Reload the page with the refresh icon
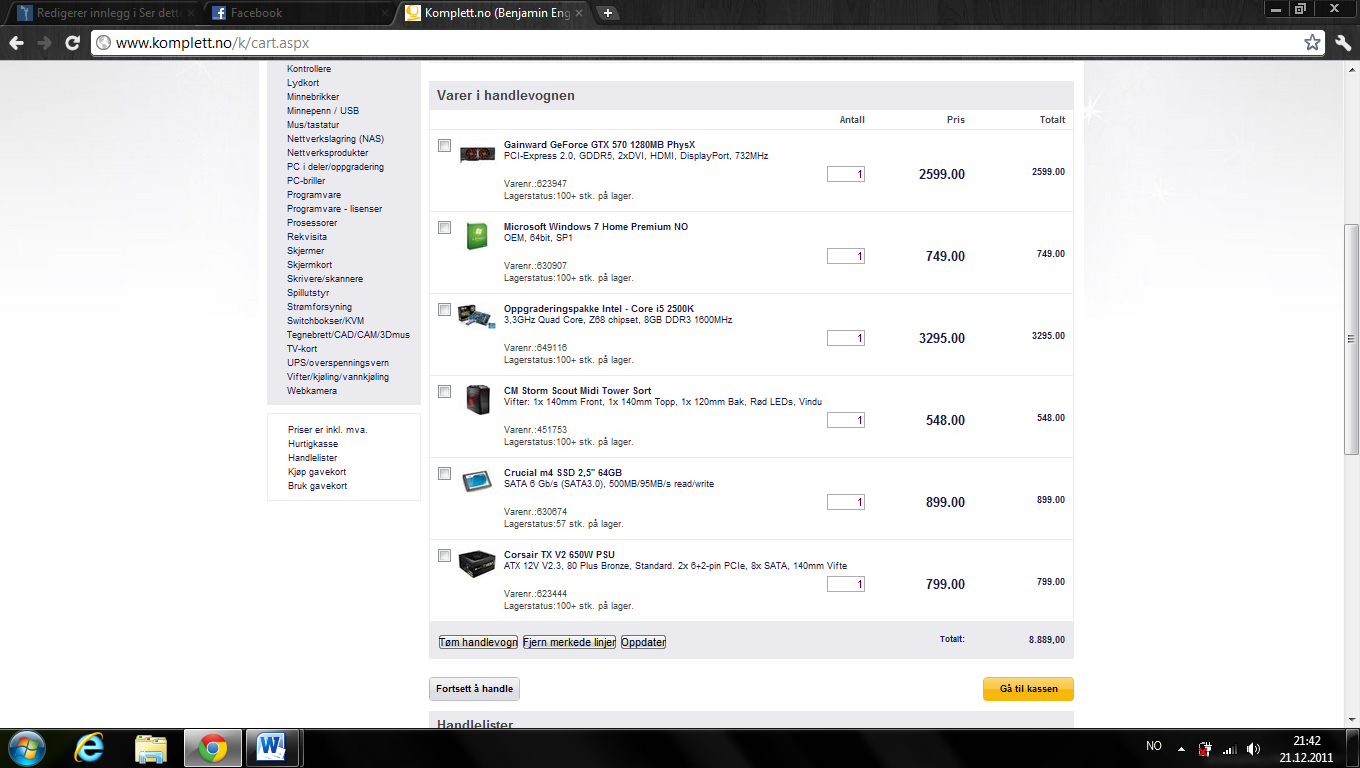The height and width of the screenshot is (768, 1360). (72, 43)
